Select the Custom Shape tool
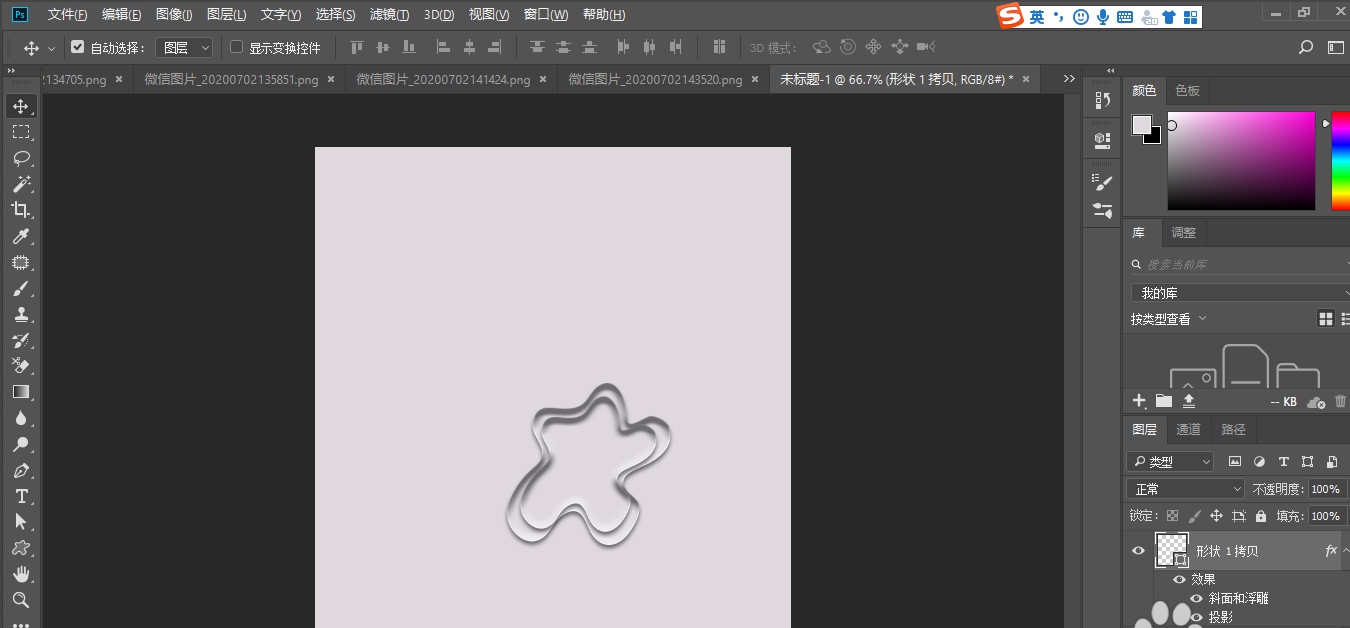 (21, 548)
